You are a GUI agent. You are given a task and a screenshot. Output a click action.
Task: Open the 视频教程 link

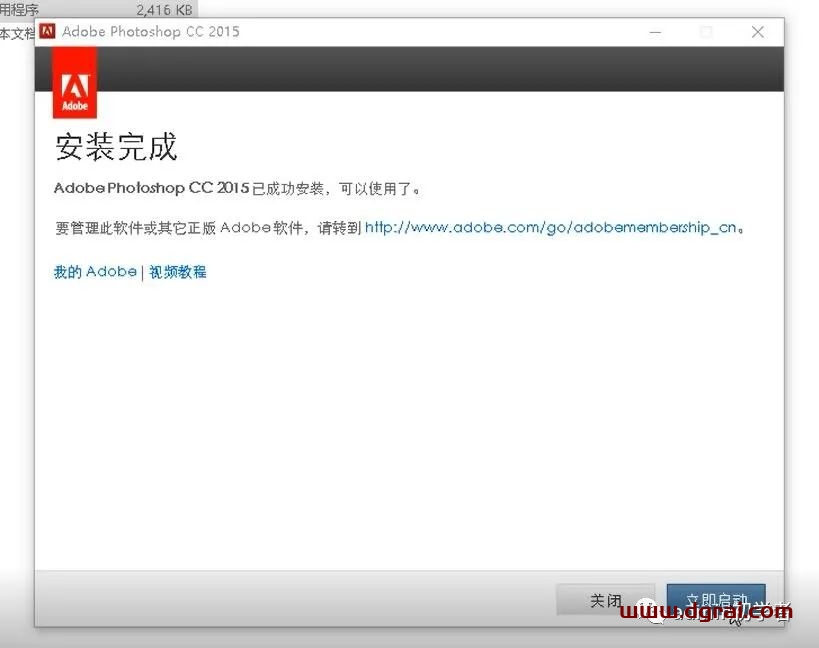click(178, 272)
